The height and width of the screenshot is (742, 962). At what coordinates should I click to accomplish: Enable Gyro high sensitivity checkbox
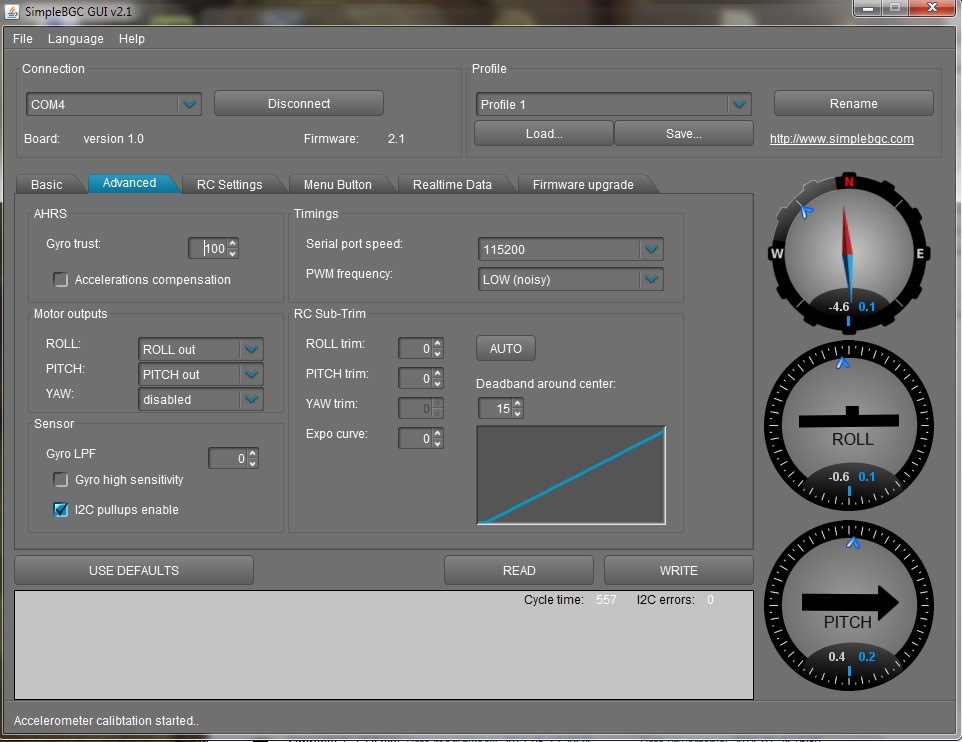click(x=61, y=480)
